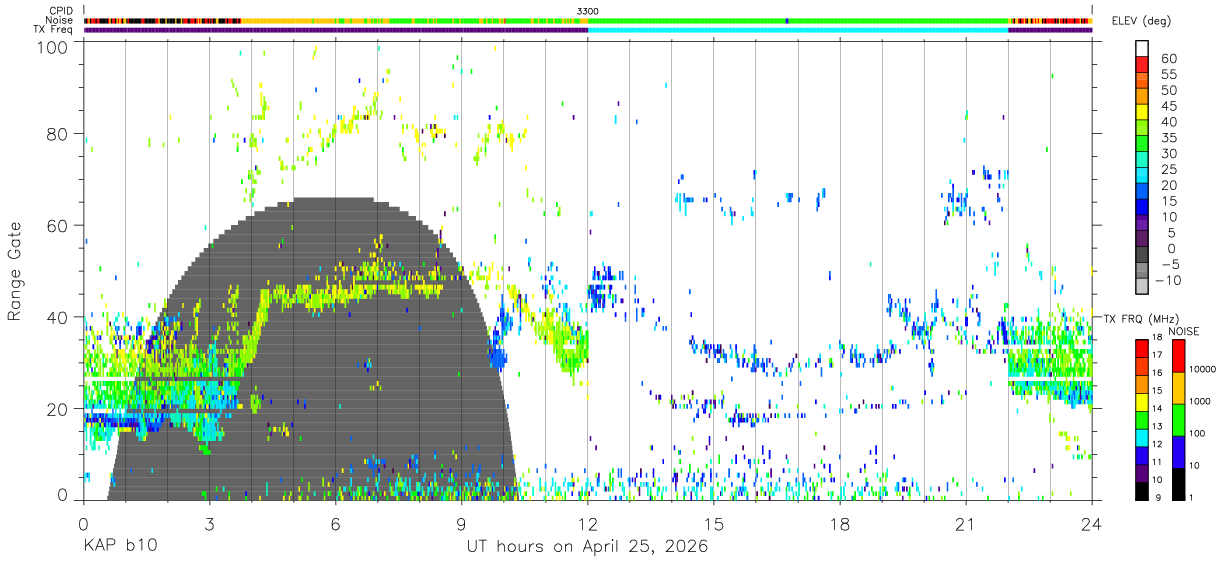
Task: Select the black 1–10 NOISE swatch
Action: click(x=1179, y=484)
